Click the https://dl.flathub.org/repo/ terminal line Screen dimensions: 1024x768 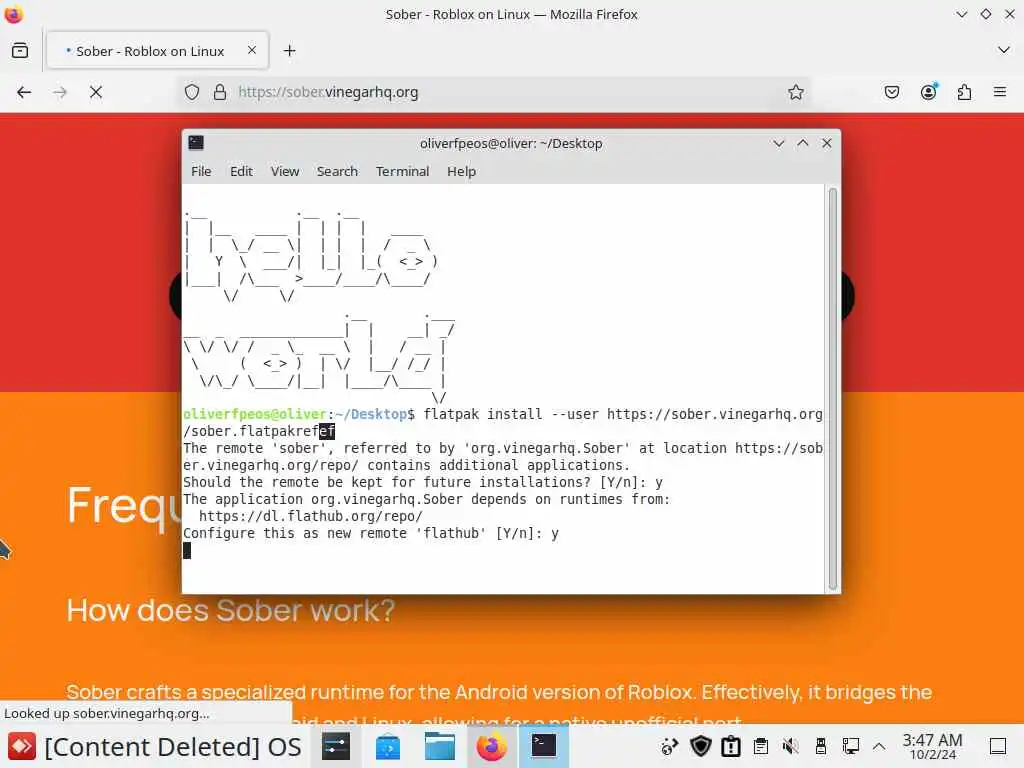pyautogui.click(x=311, y=517)
